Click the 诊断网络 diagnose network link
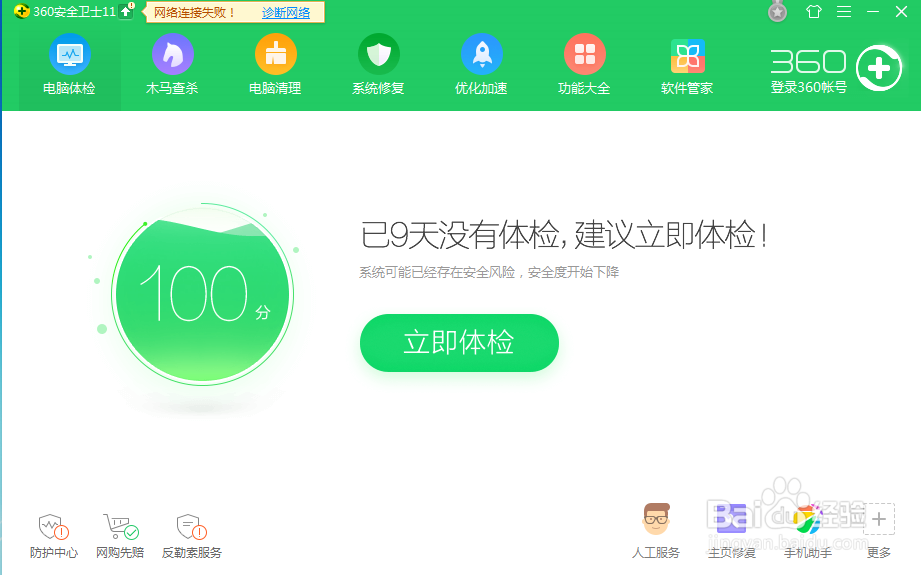Image resolution: width=921 pixels, height=575 pixels. click(x=285, y=12)
